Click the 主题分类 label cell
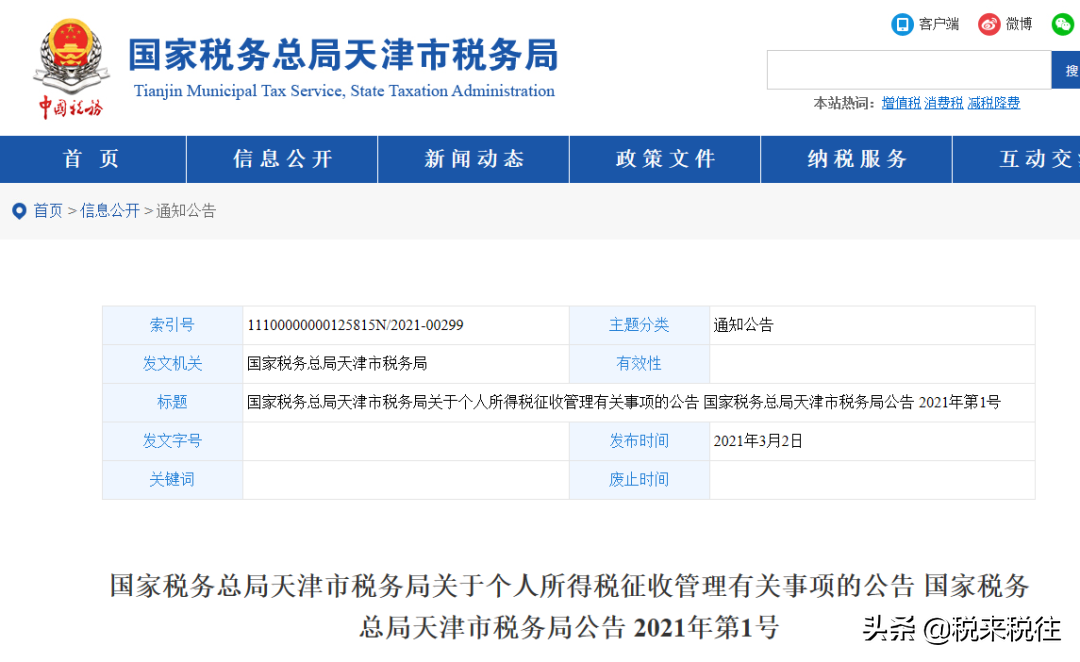Screen dimensions: 1080x662 [x=639, y=325]
